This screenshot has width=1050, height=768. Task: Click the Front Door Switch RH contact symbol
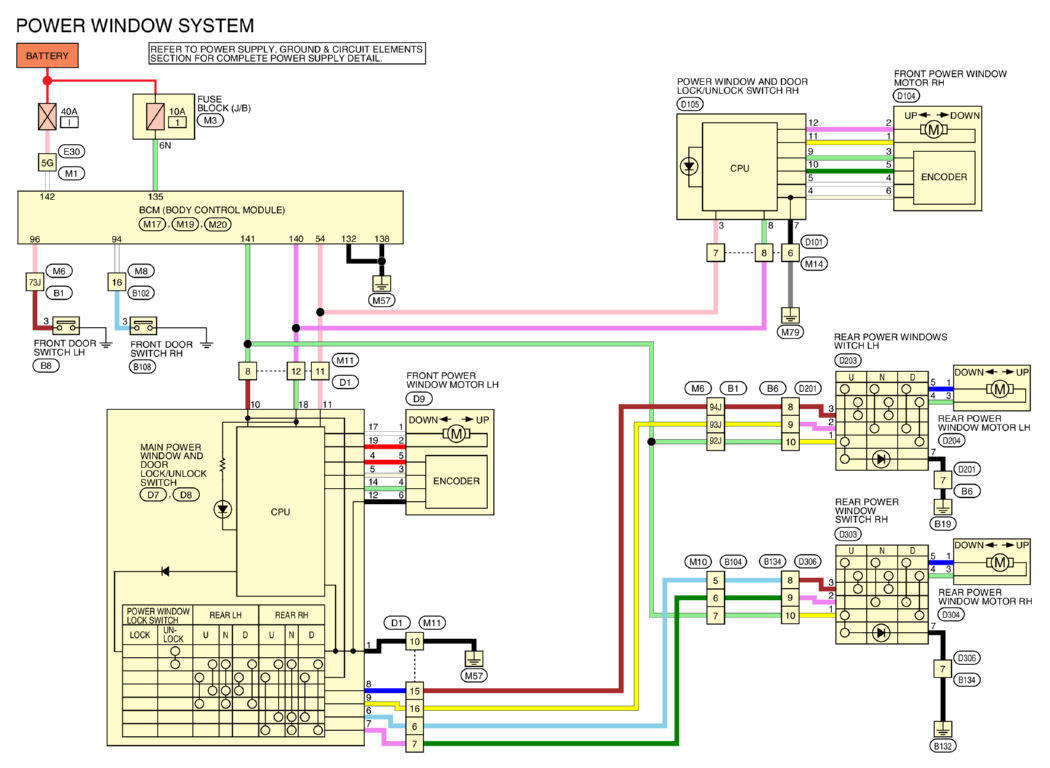coord(143,326)
